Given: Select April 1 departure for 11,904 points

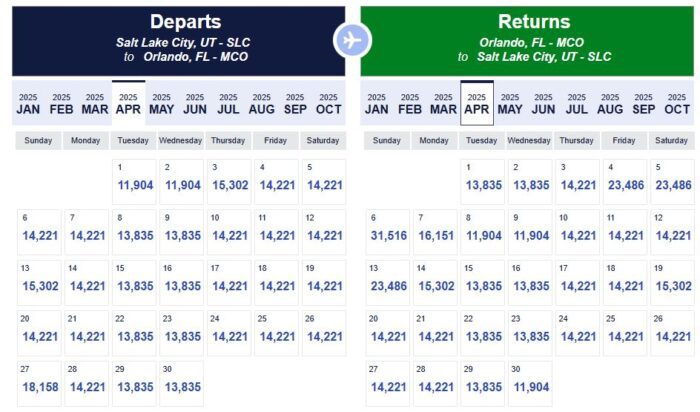Looking at the screenshot, I should [x=135, y=180].
